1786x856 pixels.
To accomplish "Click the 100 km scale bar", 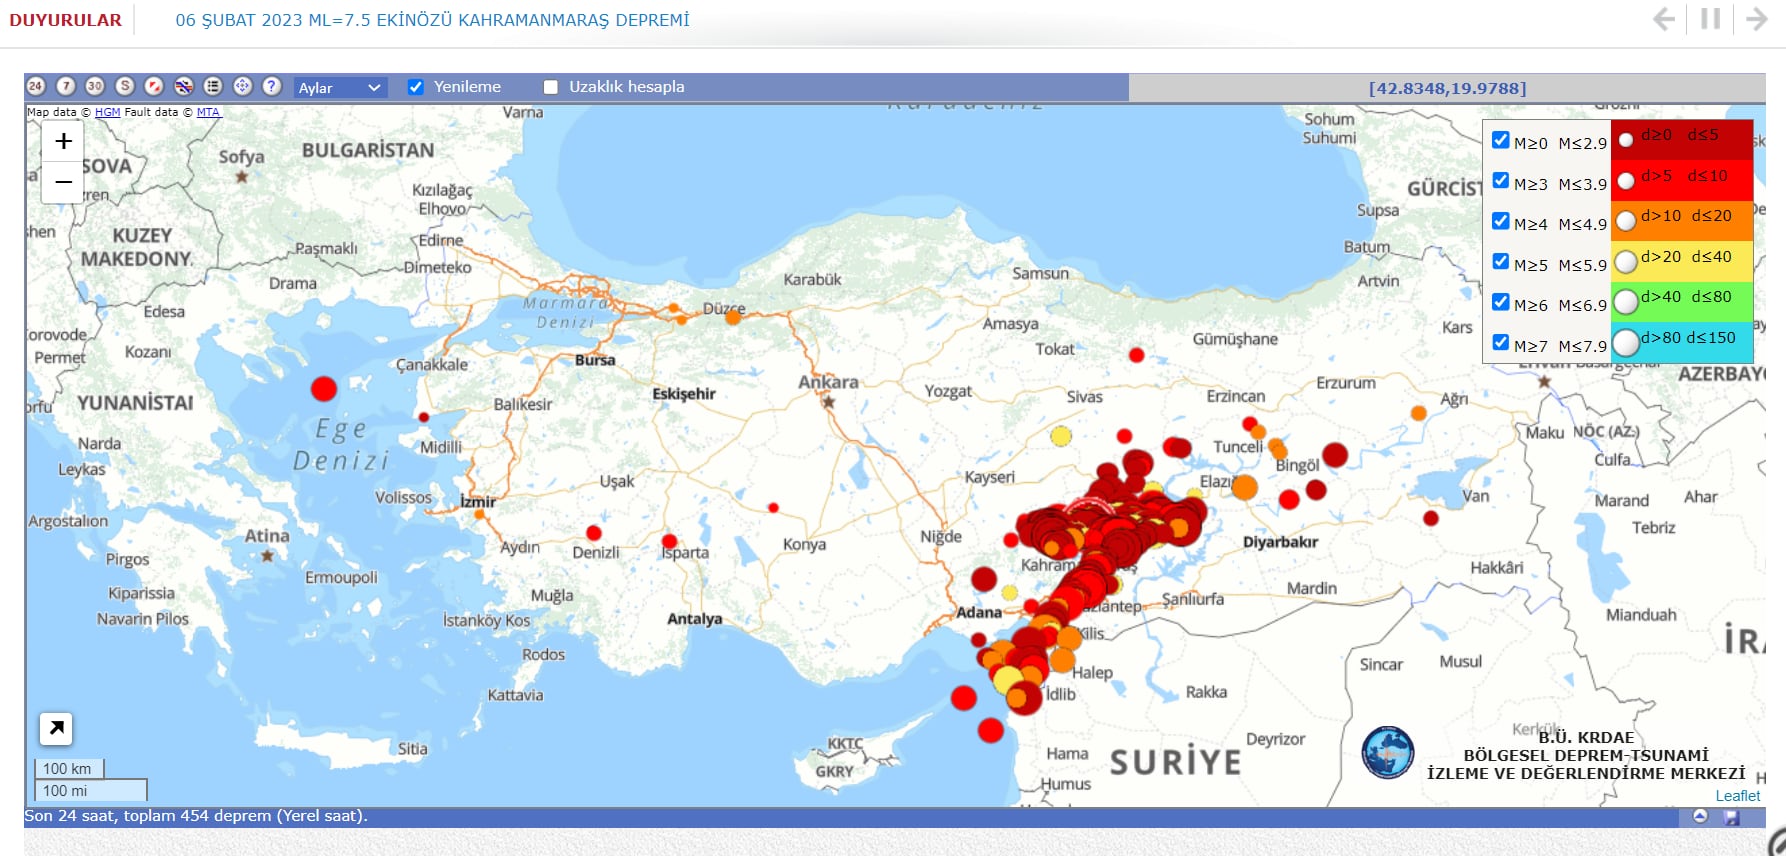I will 68,768.
